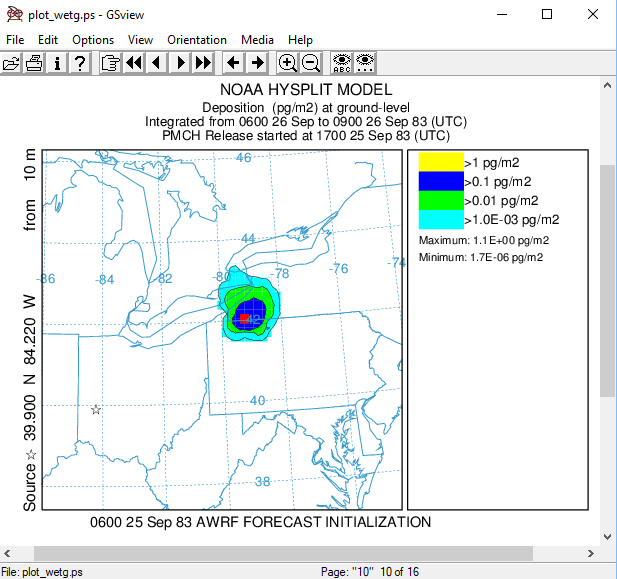Open the Options menu

(x=93, y=40)
